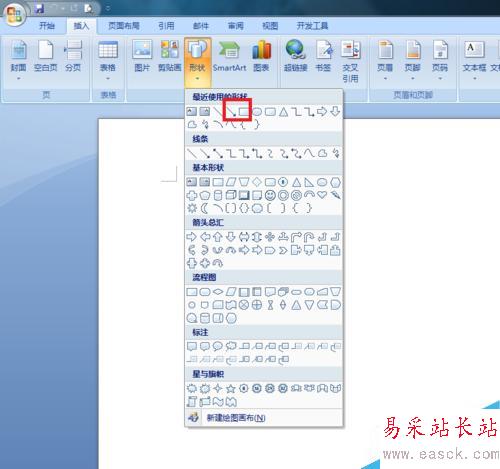This screenshot has width=500, height=469.
Task: Select the quad arrow in 箭头总汇
Action: [270, 237]
